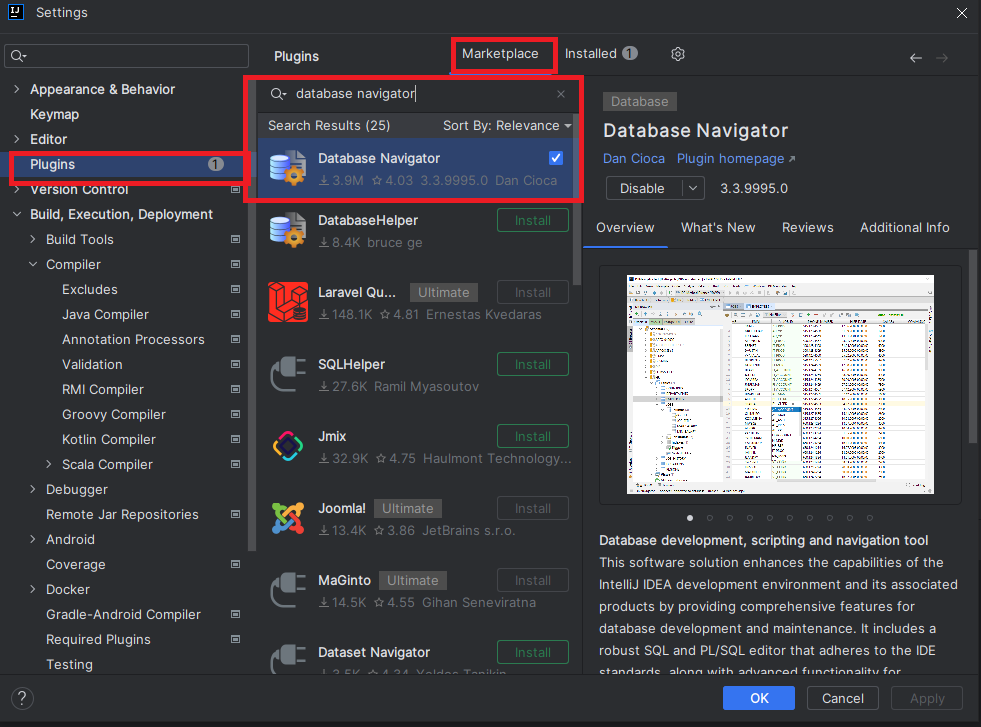Click the Laravel Query plugin icon
The height and width of the screenshot is (727, 981).
[x=288, y=302]
